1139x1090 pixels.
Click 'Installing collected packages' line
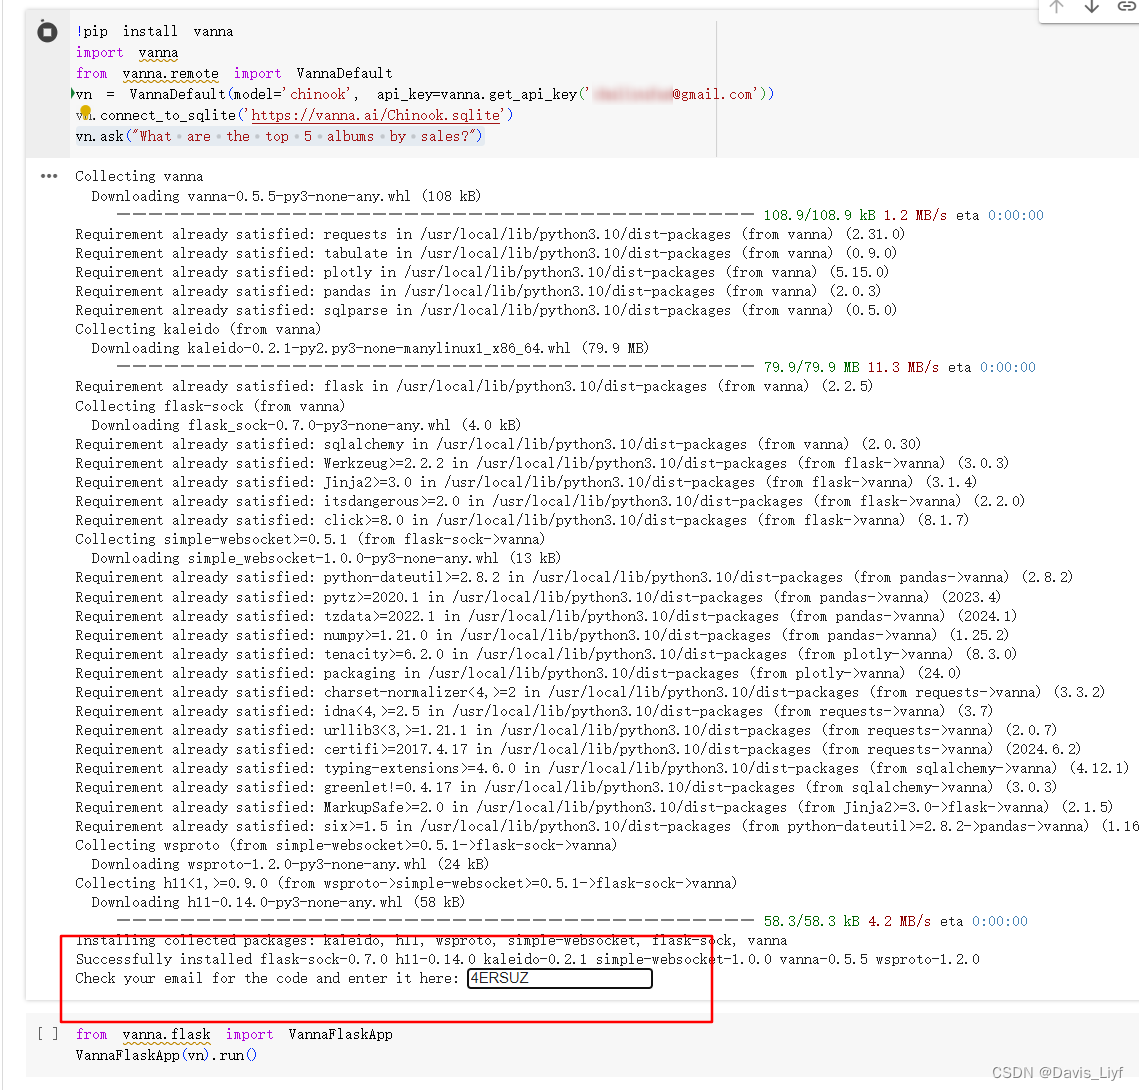tap(431, 940)
